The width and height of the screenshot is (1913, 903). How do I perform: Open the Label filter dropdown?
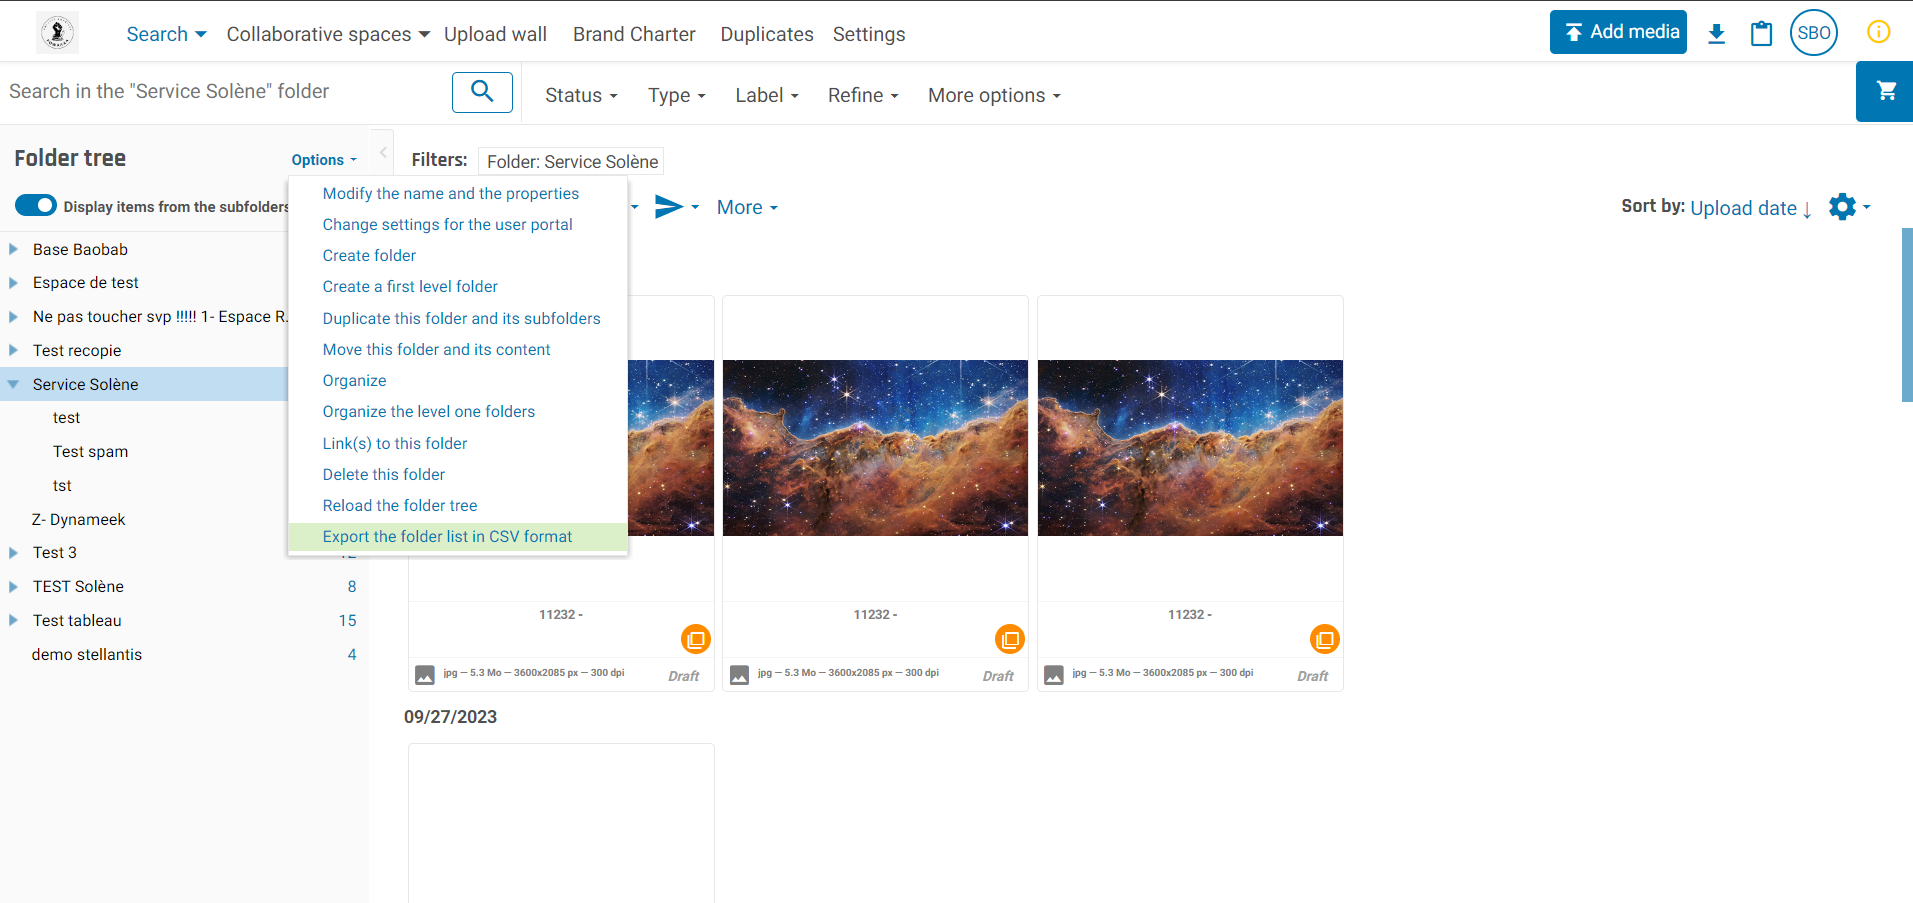(767, 95)
